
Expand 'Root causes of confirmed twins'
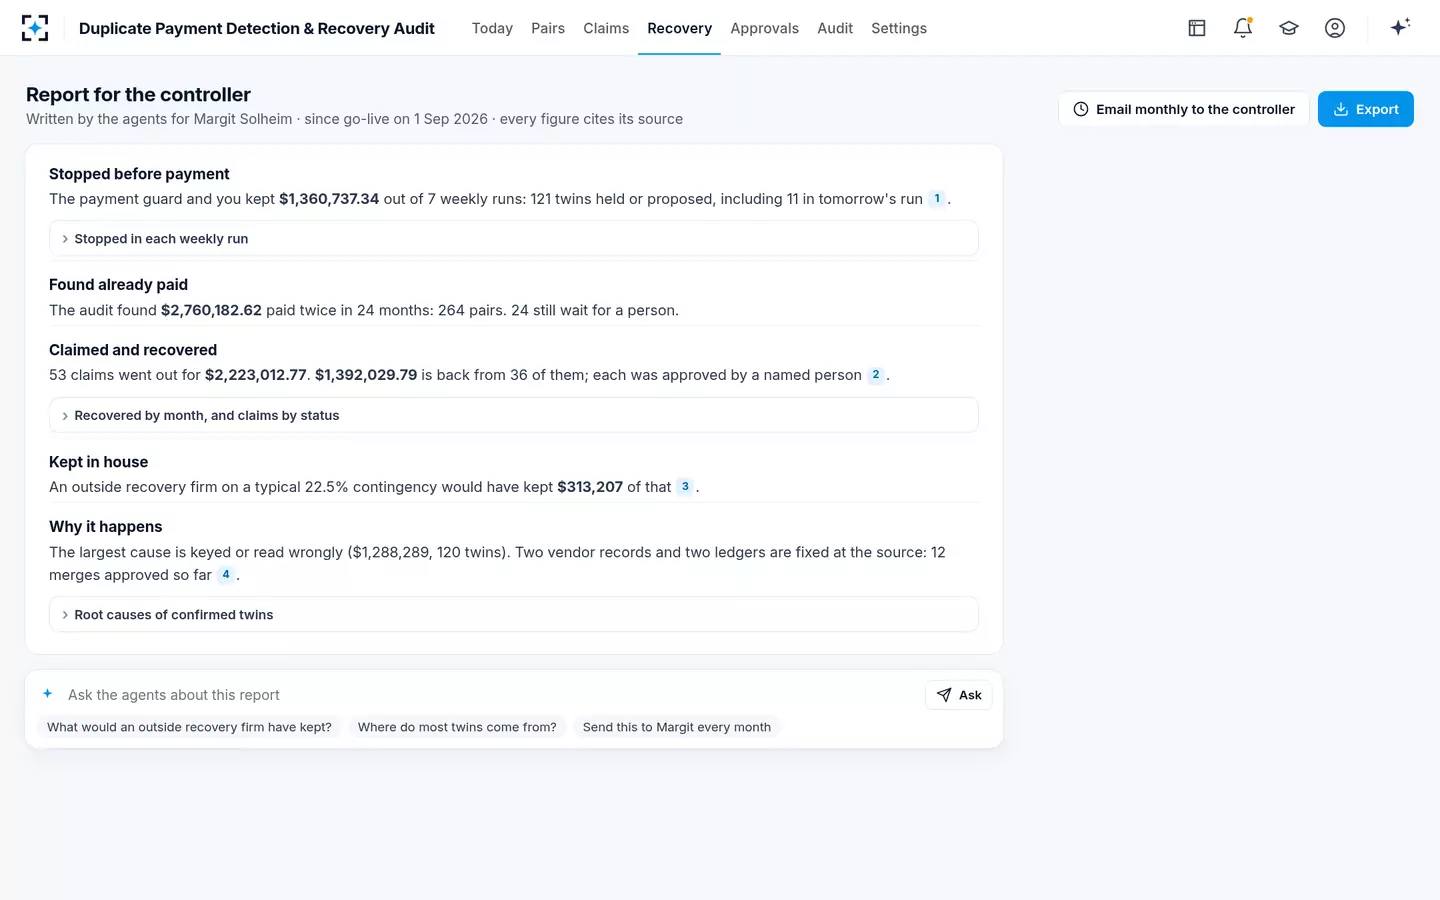click(x=514, y=615)
